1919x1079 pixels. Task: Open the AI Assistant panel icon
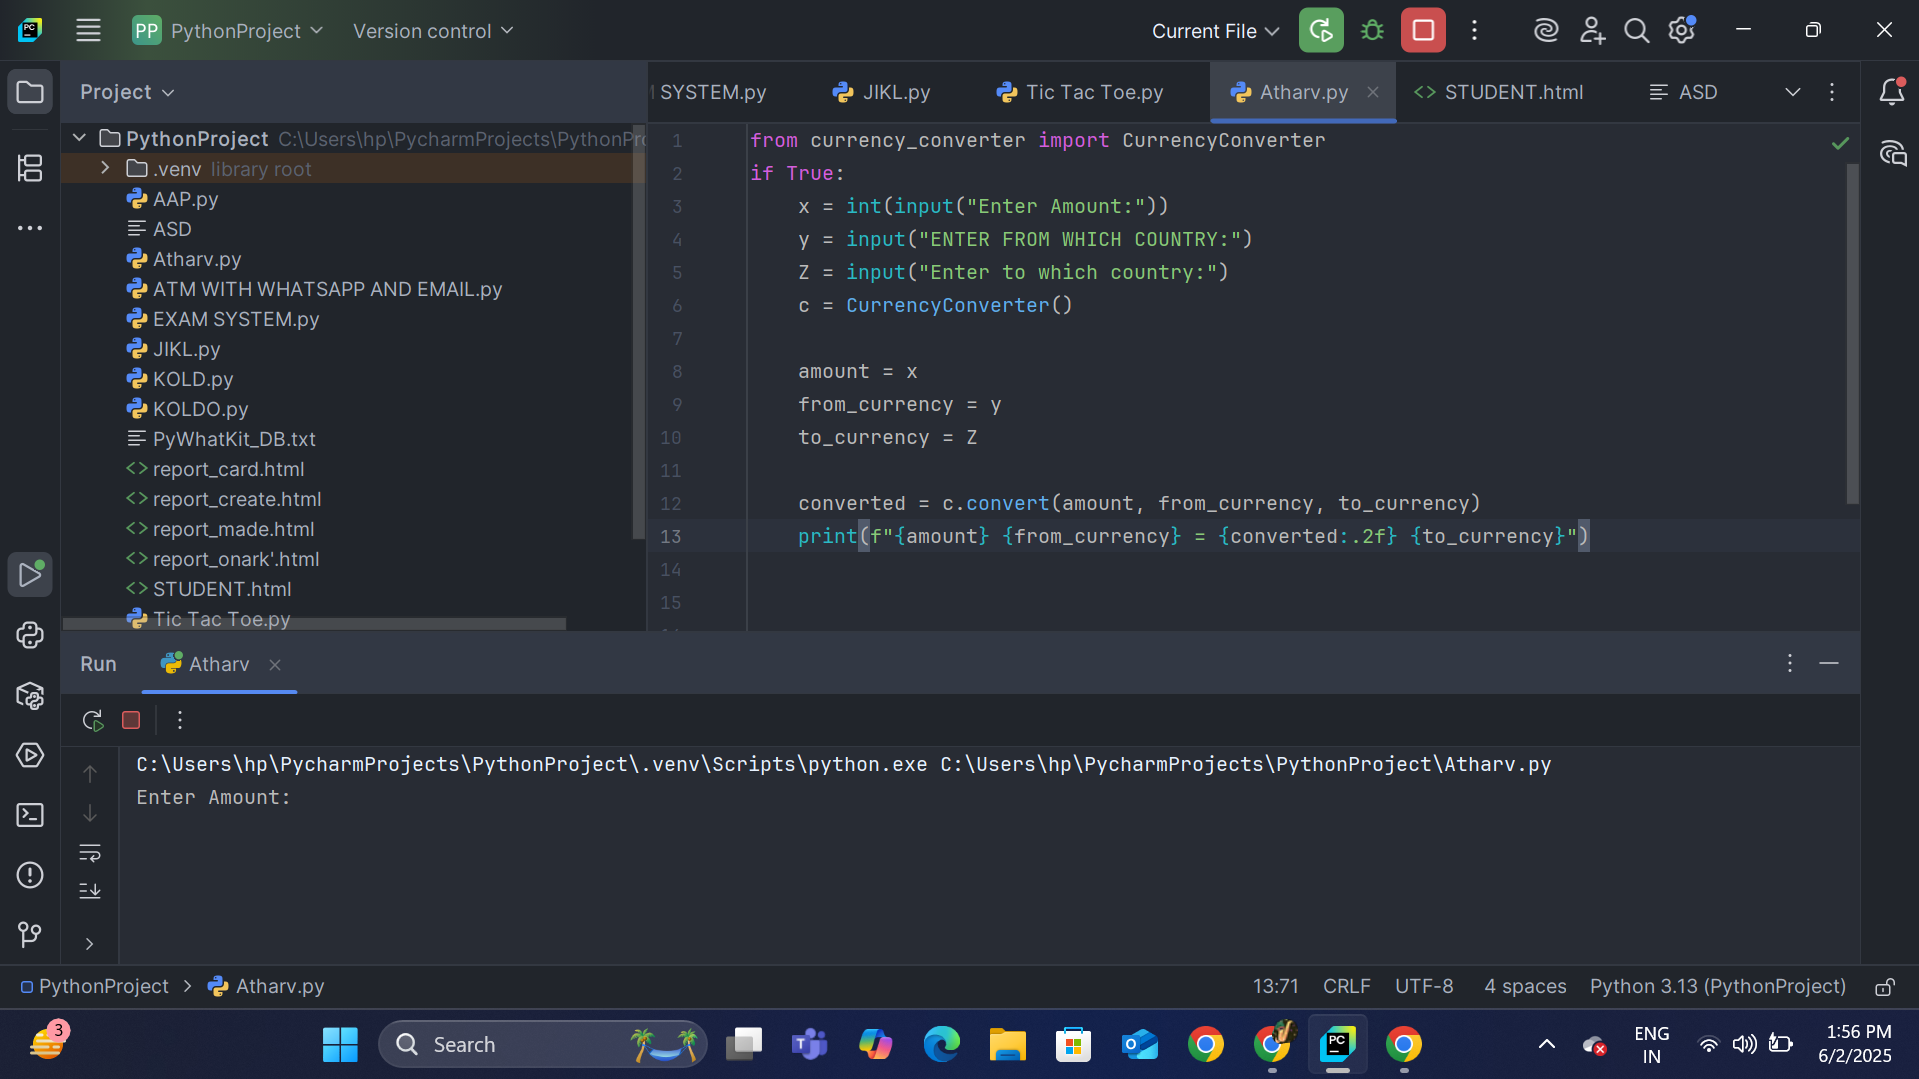[1892, 154]
